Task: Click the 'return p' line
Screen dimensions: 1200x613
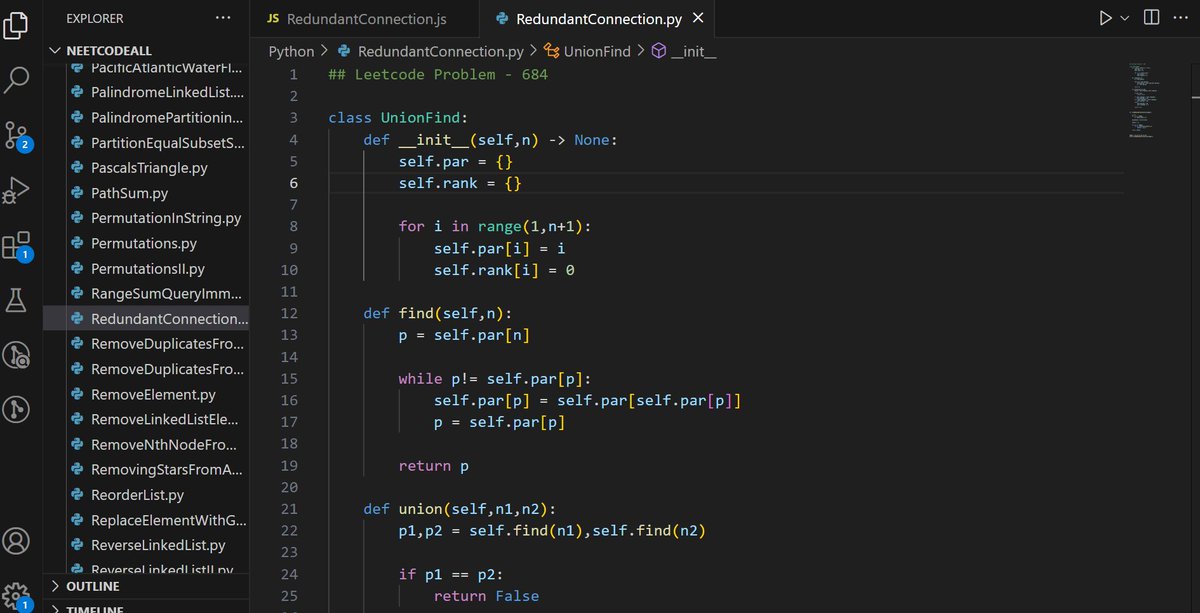Action: pos(434,465)
